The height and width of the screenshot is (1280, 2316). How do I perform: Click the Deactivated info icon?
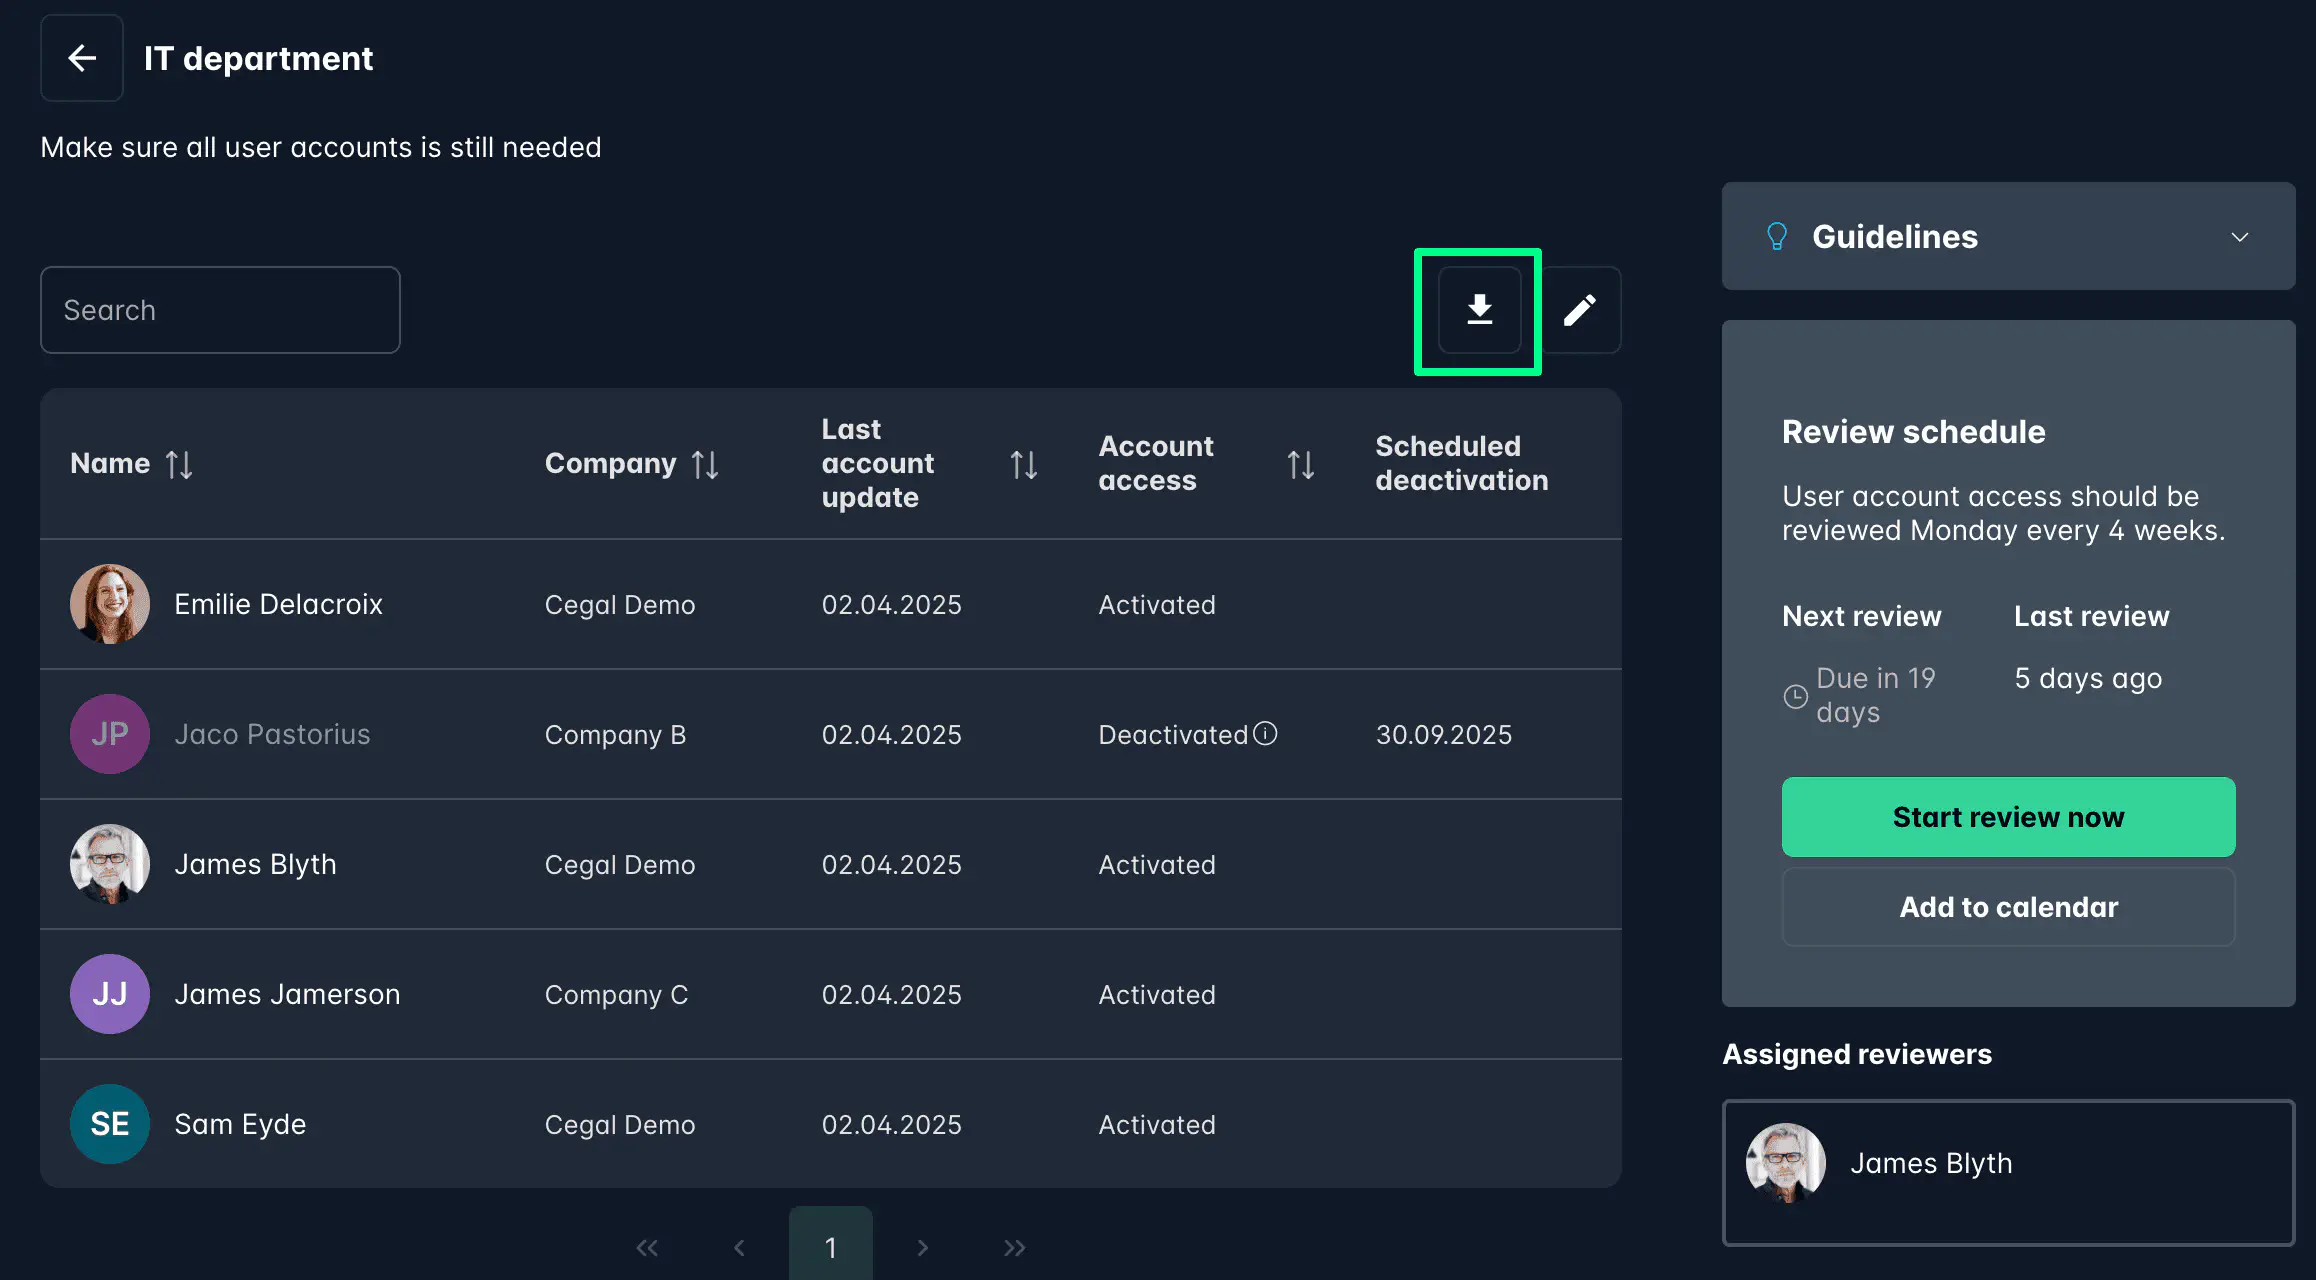point(1266,734)
